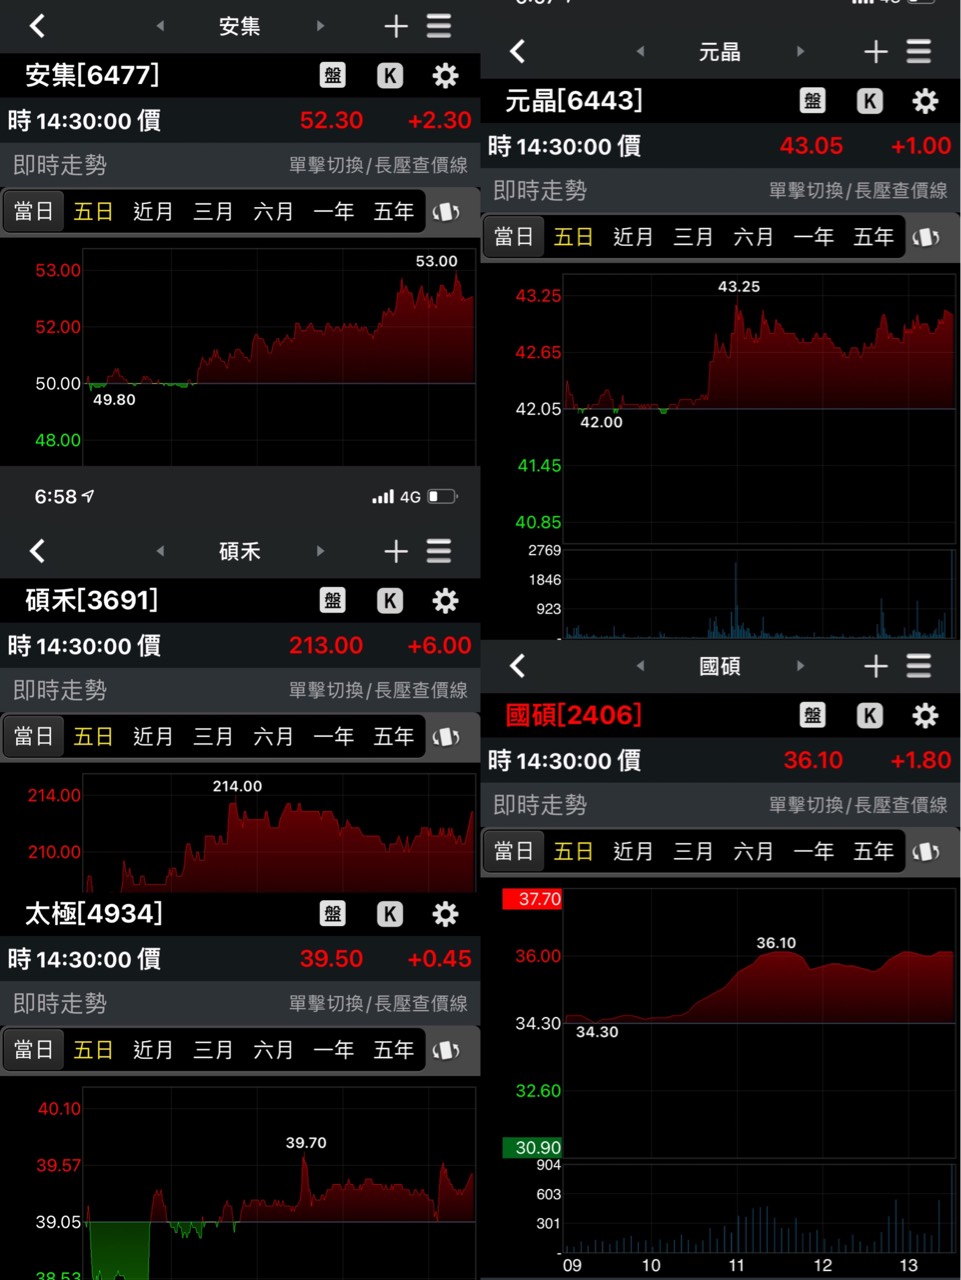Tap K-line icon beside 元晶[6443]
Image resolution: width=961 pixels, height=1280 pixels.
[869, 101]
